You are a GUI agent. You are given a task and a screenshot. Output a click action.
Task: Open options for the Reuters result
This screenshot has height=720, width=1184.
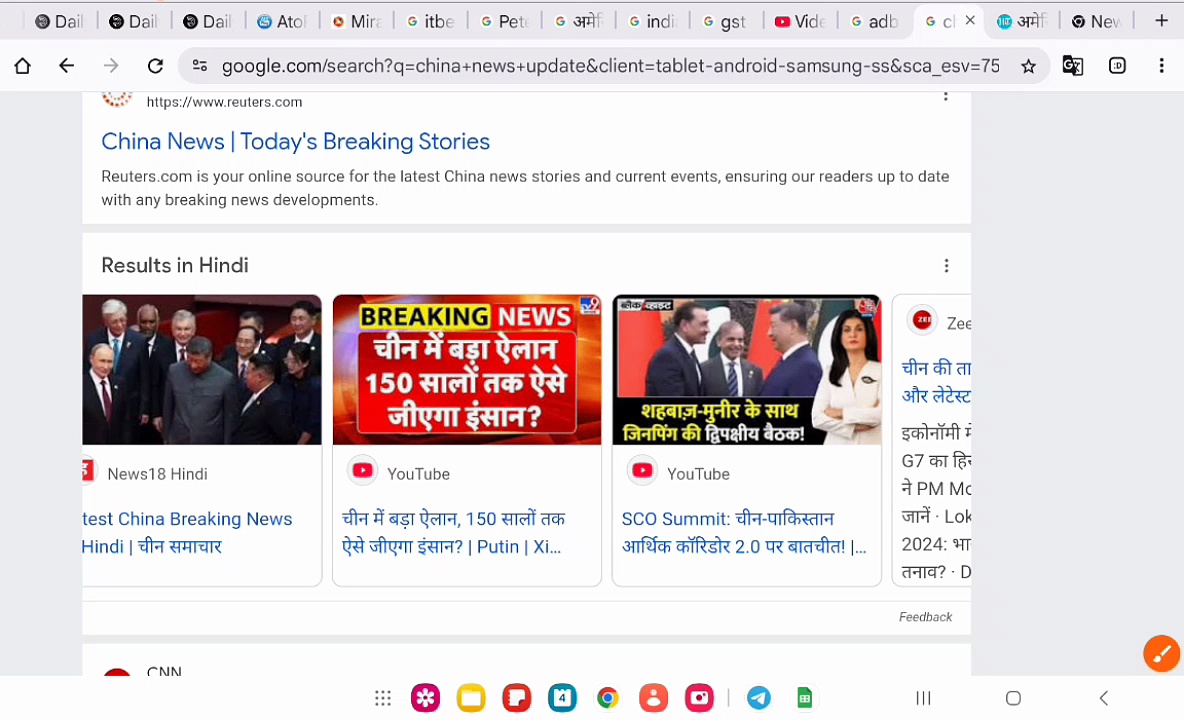coord(945,96)
